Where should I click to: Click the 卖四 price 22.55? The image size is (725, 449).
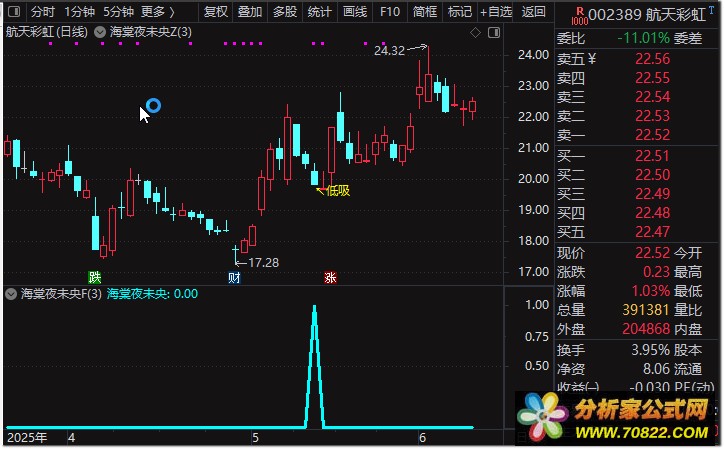652,78
